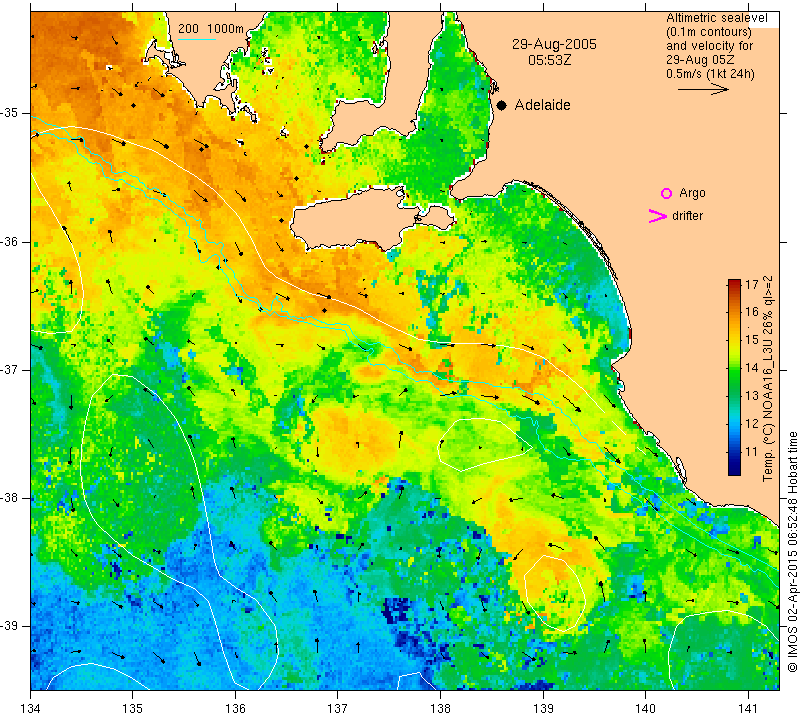This screenshot has height=720, width=800.
Task: Click the 29-Aug-2005 date label
Action: (x=554, y=44)
